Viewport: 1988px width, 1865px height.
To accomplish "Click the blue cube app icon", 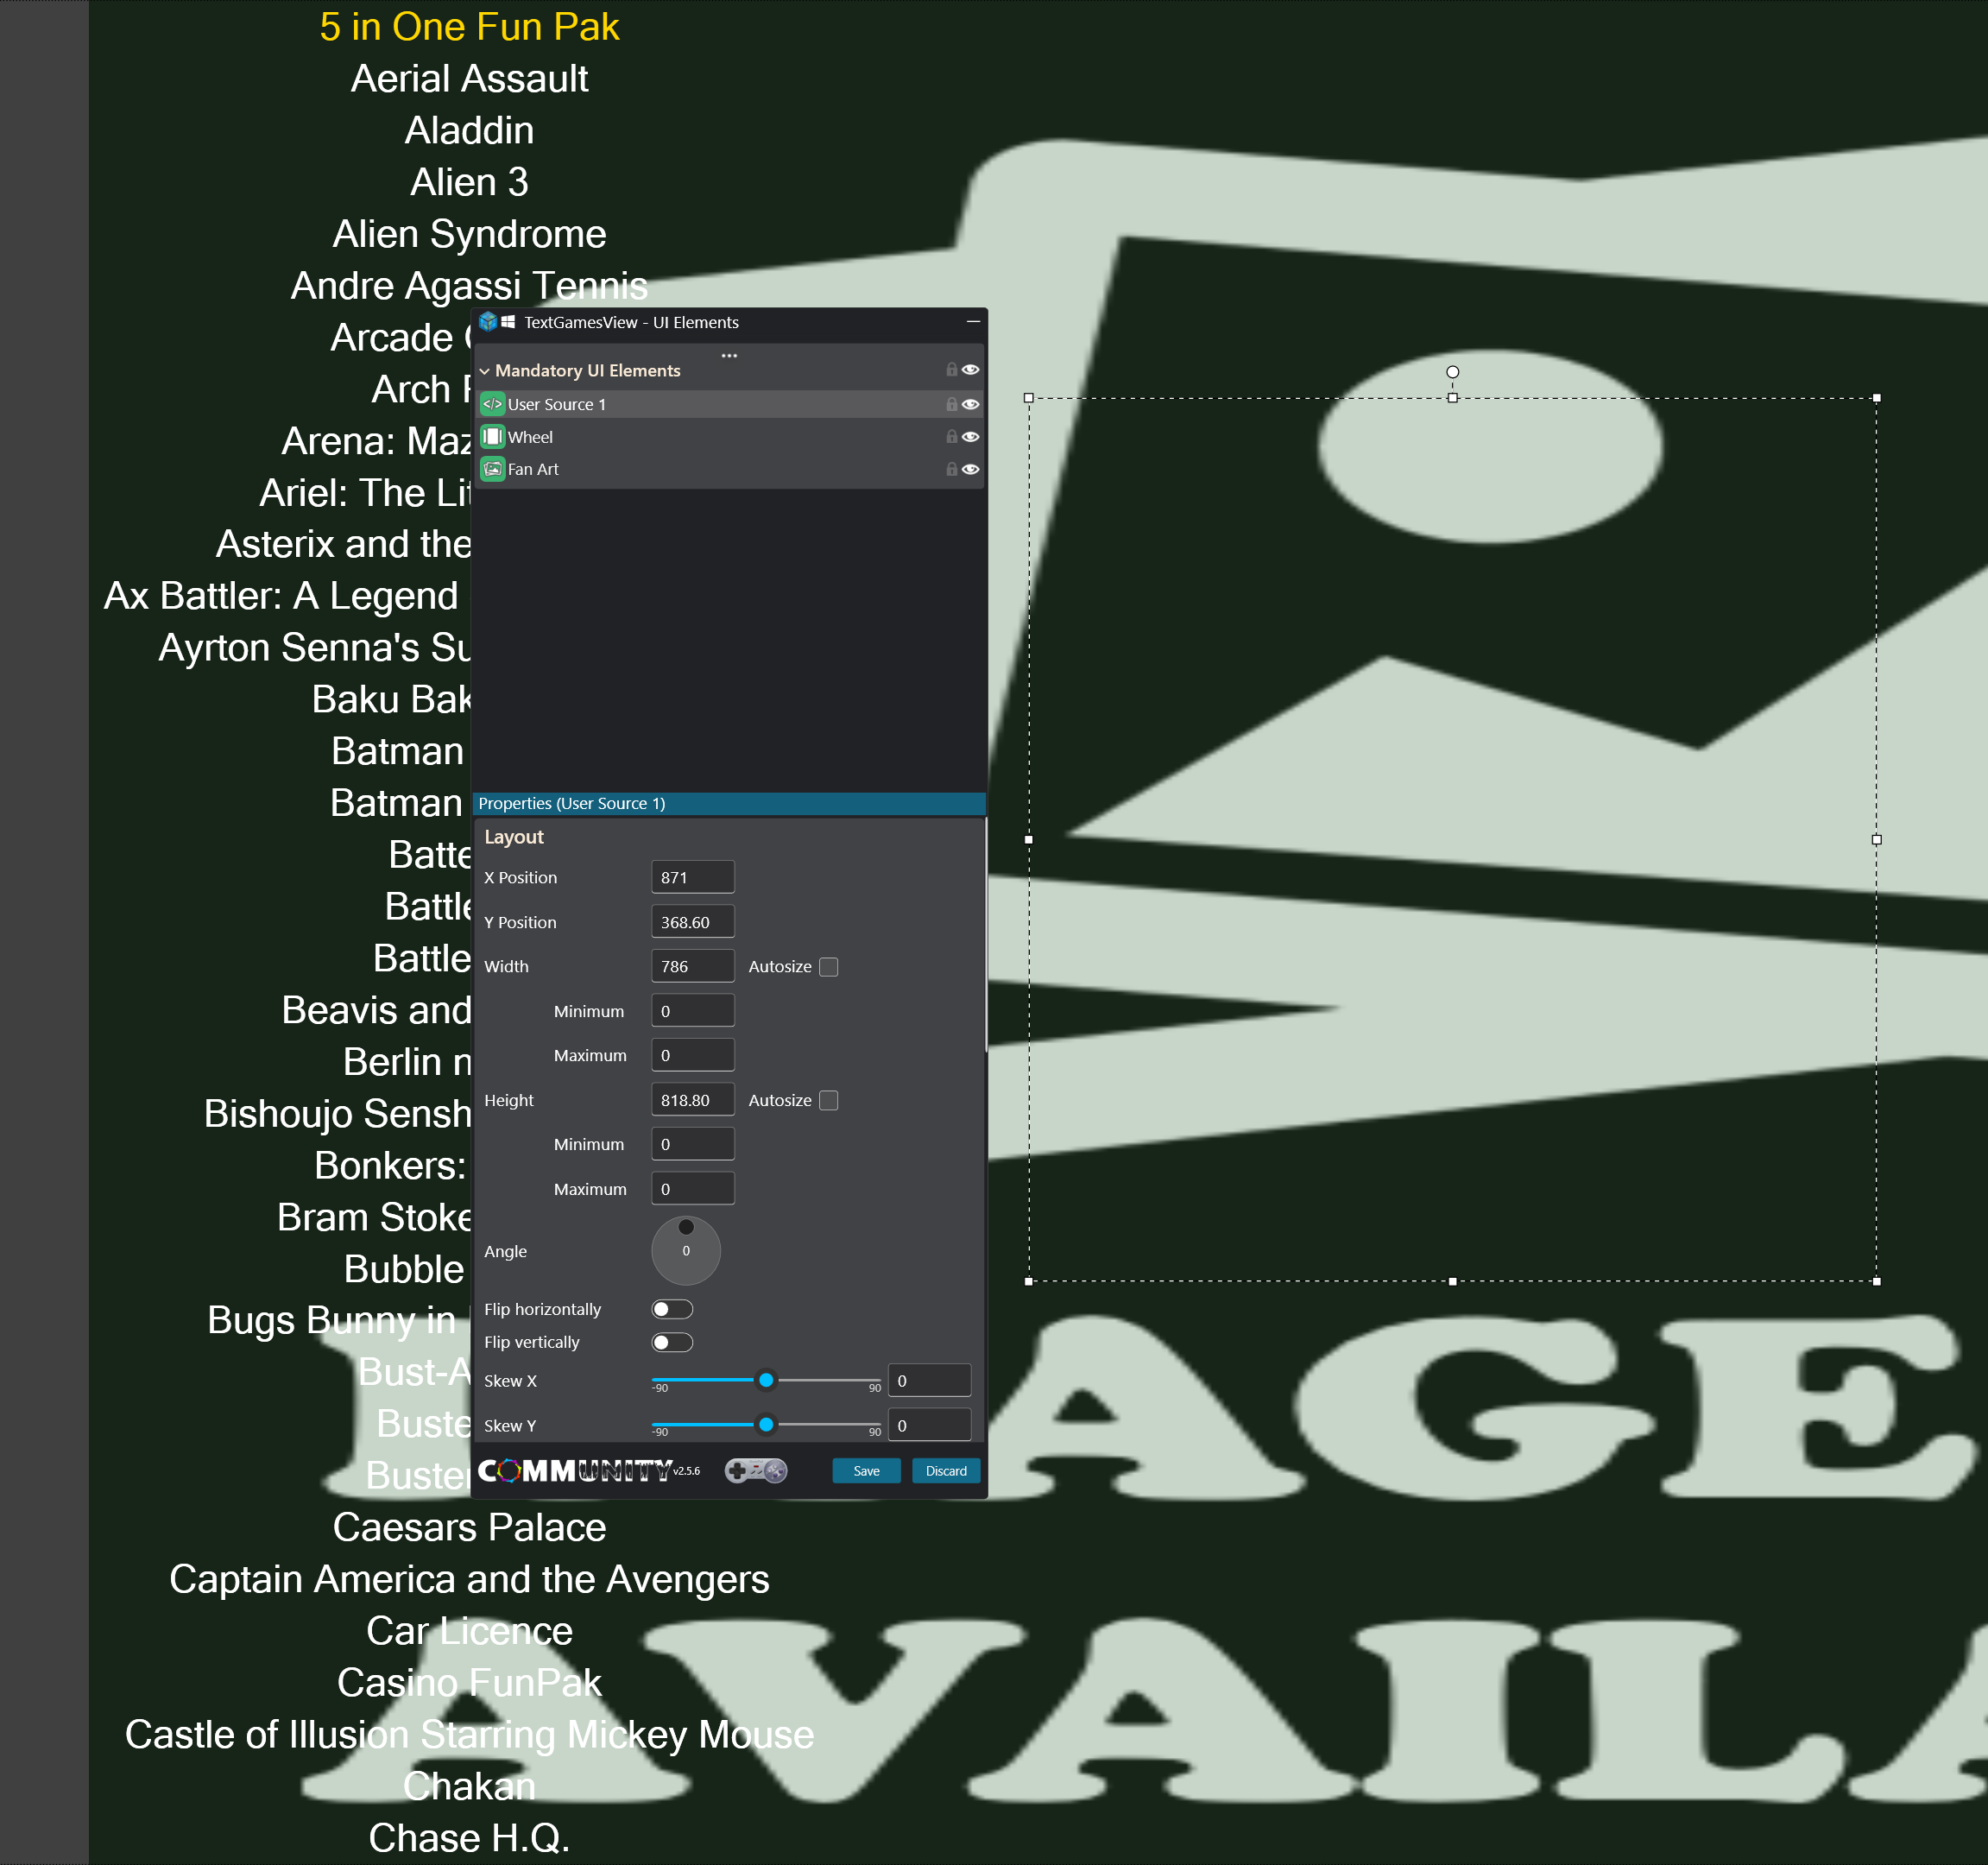I will [488, 322].
